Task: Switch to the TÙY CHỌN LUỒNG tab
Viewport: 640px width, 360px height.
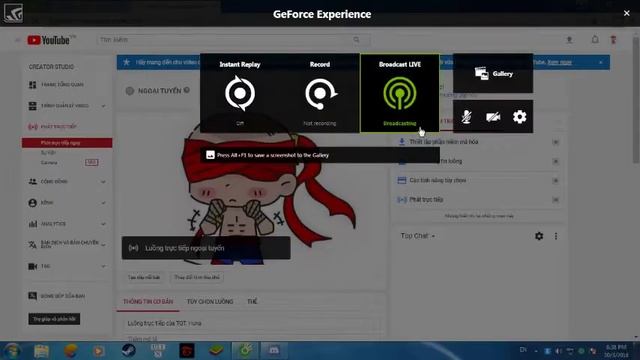Action: pos(210,302)
